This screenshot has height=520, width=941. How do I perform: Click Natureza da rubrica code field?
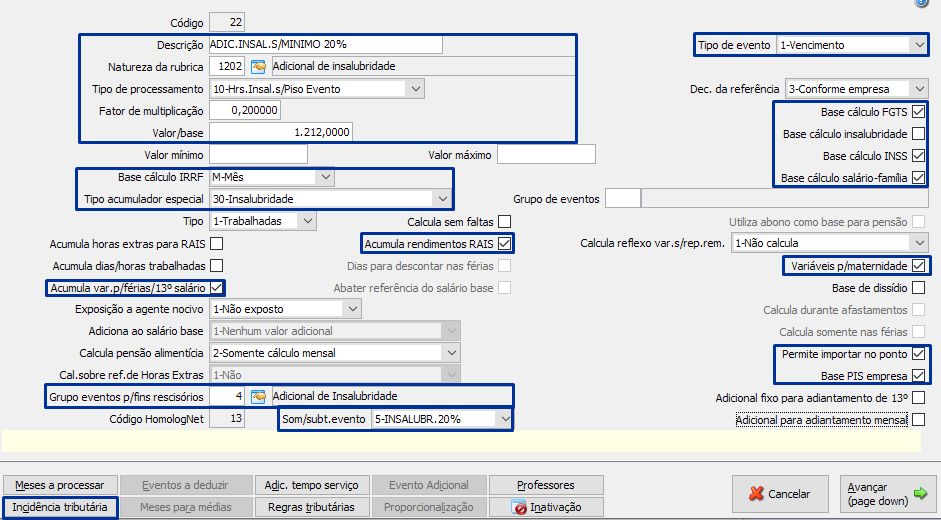point(227,67)
